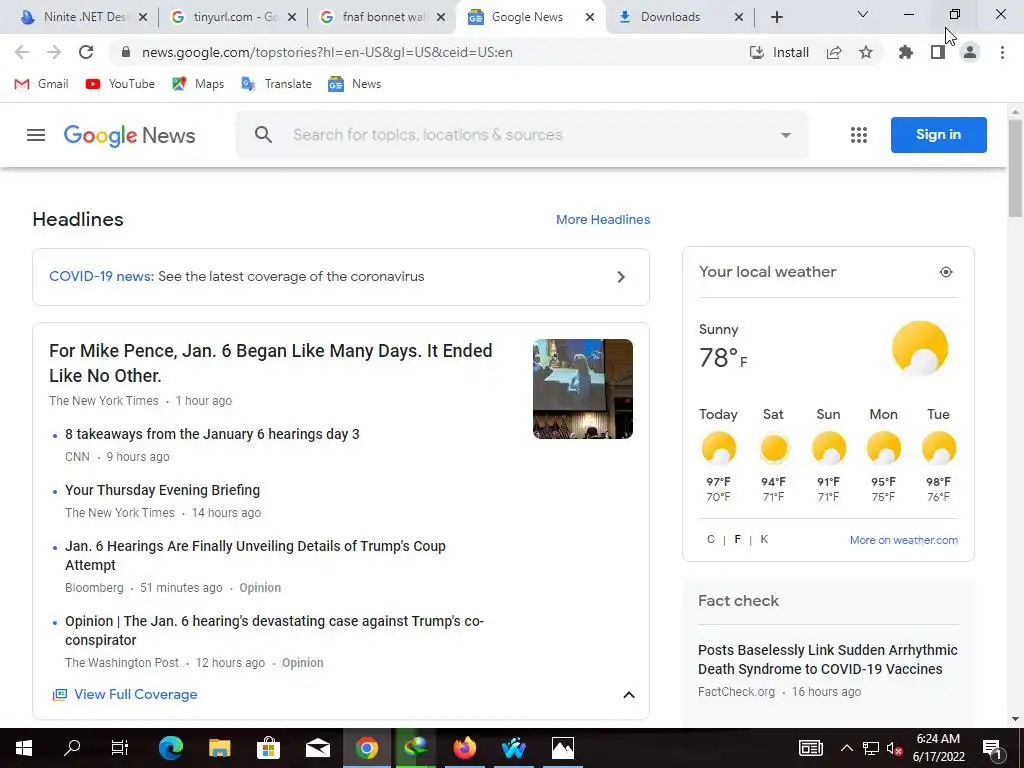Open the Chrome profile avatar
This screenshot has height=768, width=1024.
[970, 52]
